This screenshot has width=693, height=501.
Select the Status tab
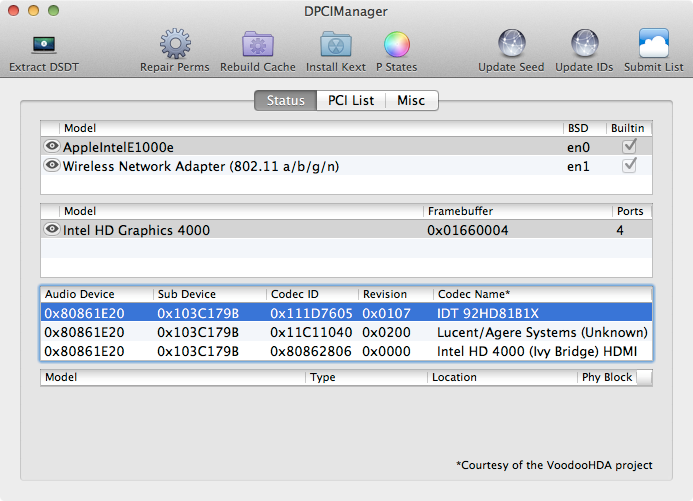[x=286, y=100]
